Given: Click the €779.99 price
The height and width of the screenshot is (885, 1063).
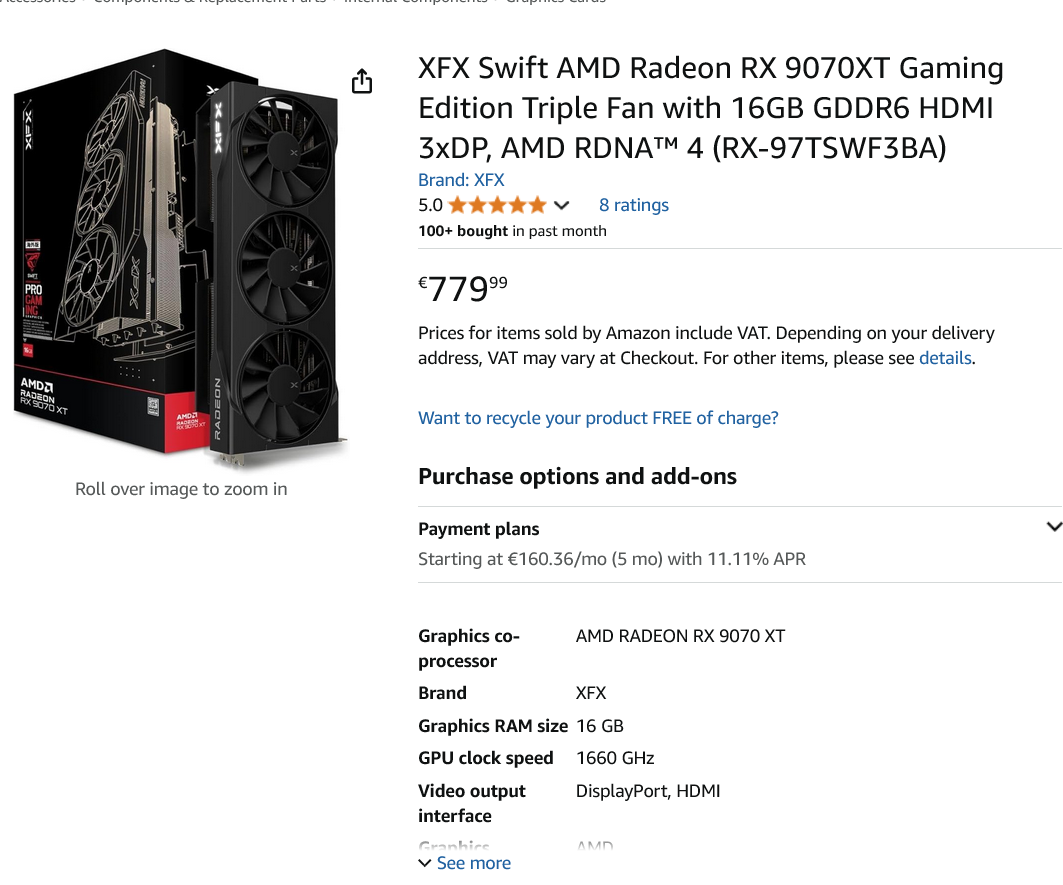Looking at the screenshot, I should pos(462,288).
